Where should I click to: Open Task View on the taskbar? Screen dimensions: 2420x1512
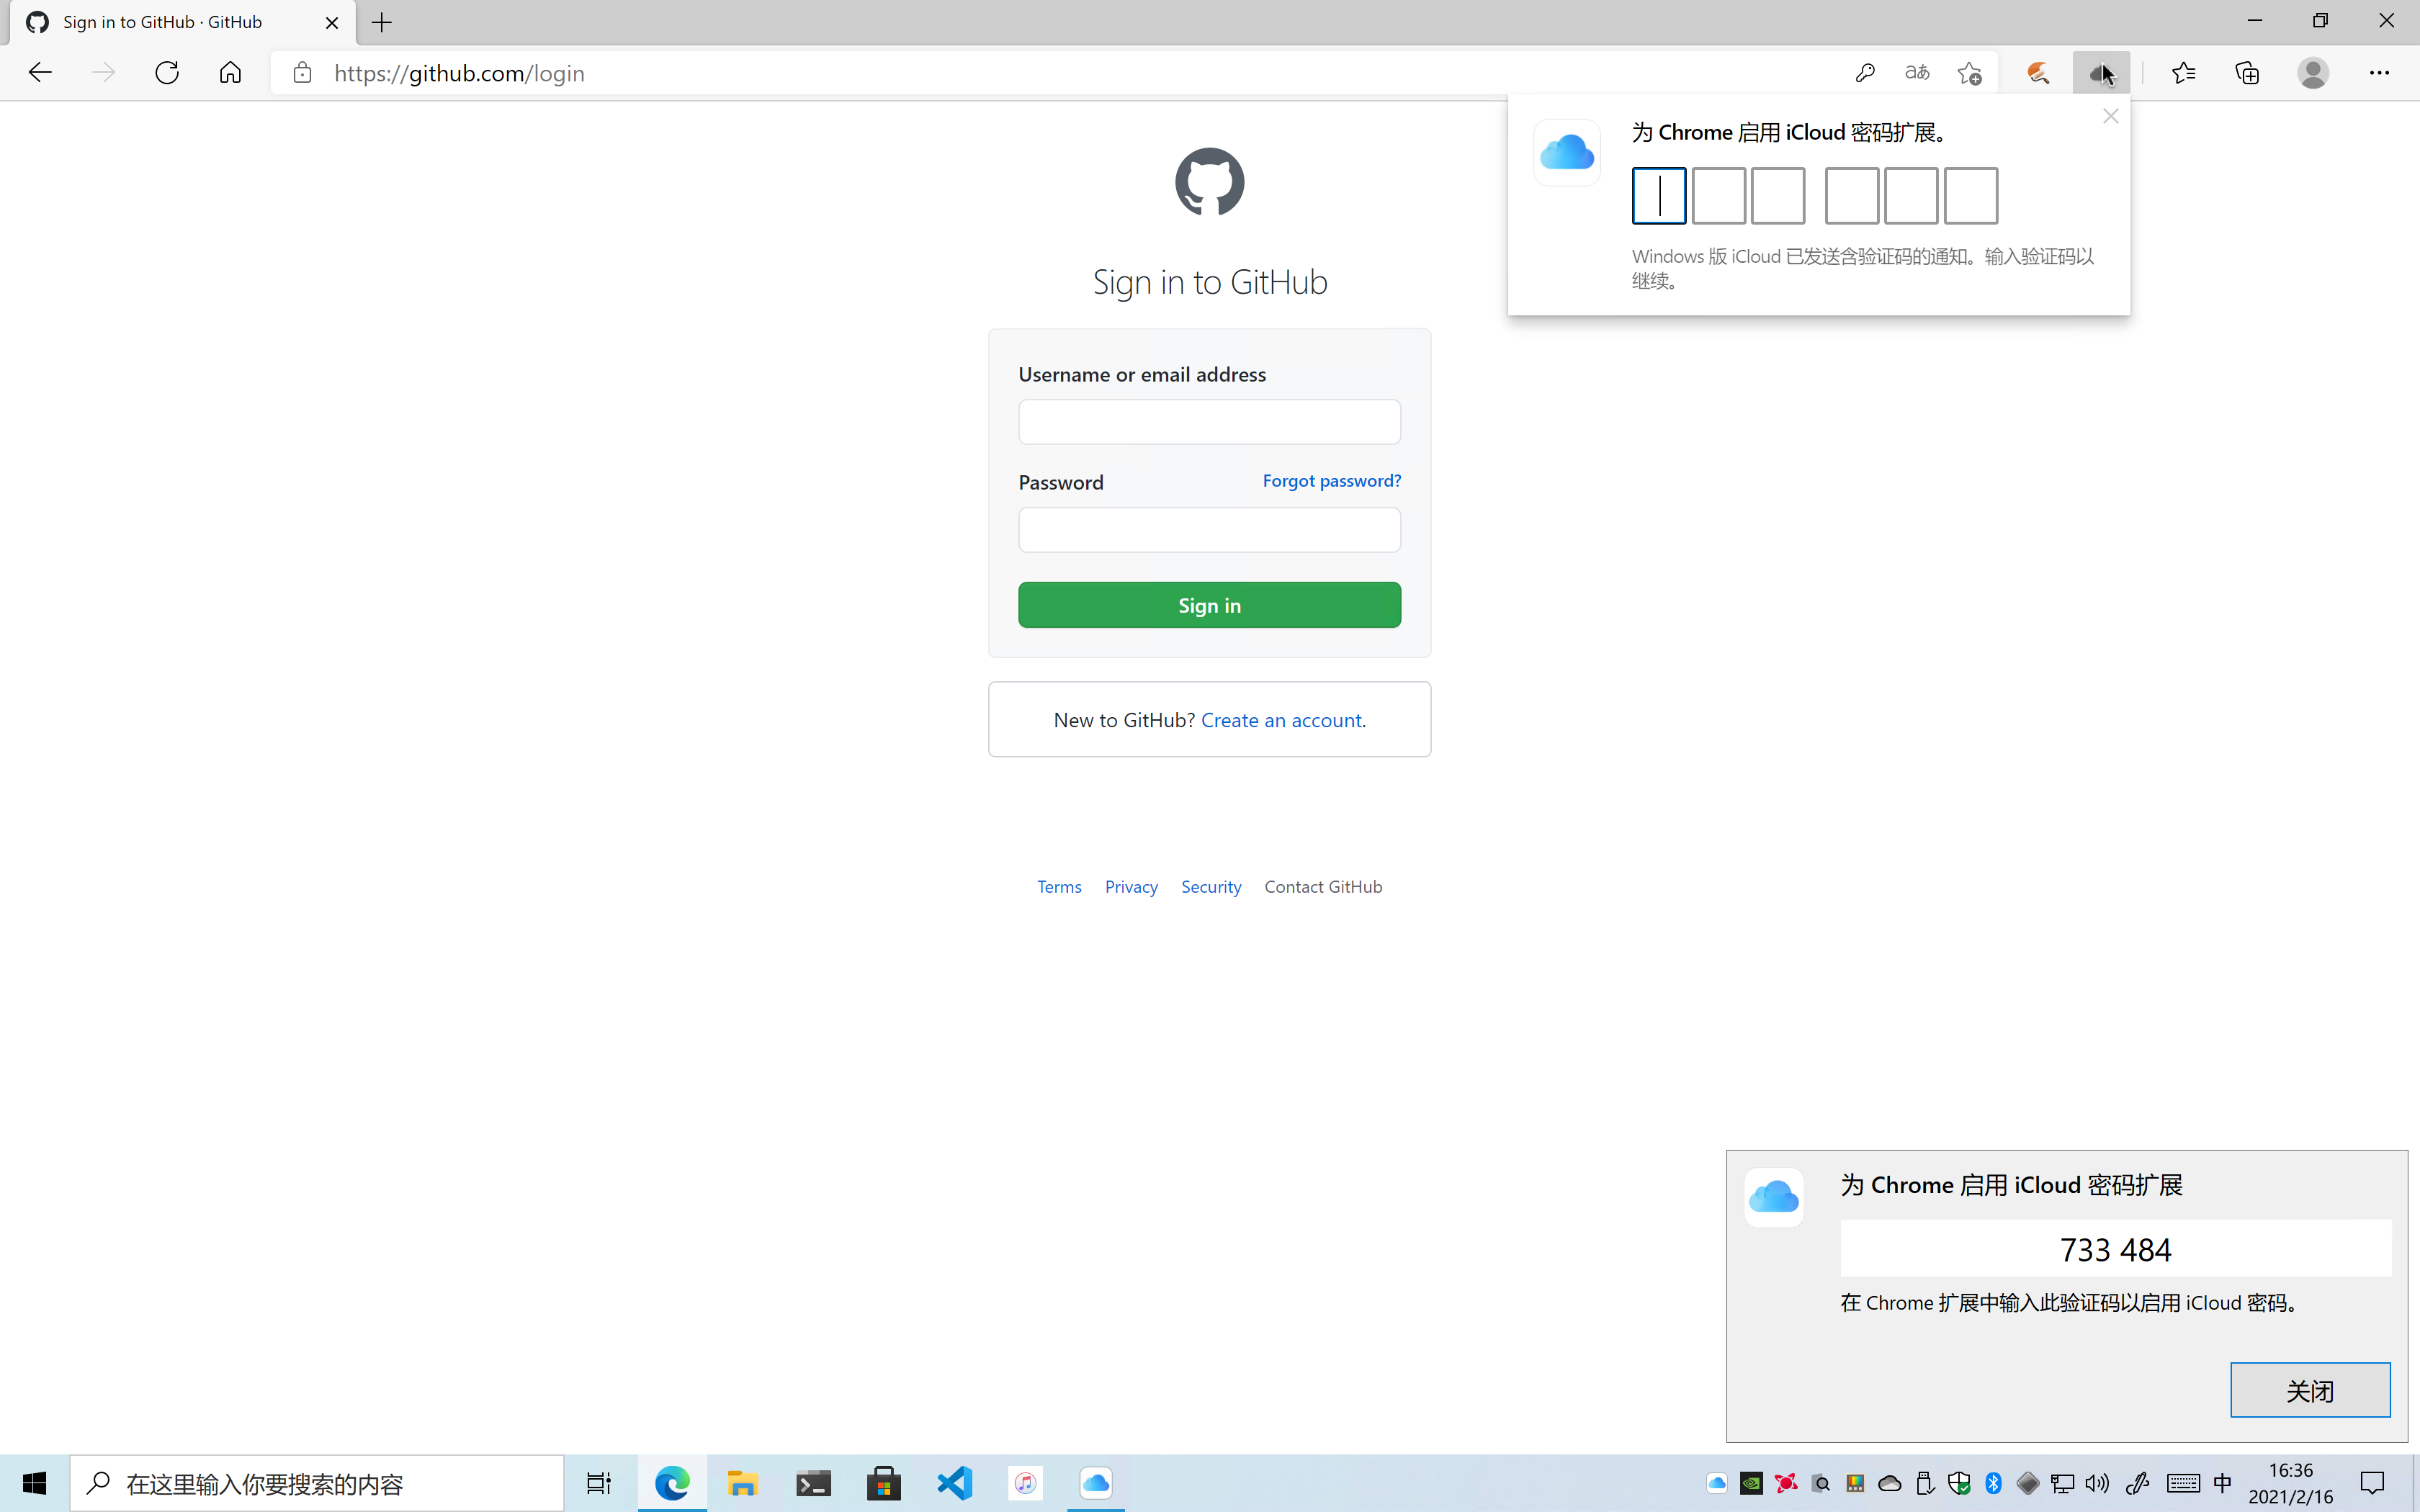[x=599, y=1484]
